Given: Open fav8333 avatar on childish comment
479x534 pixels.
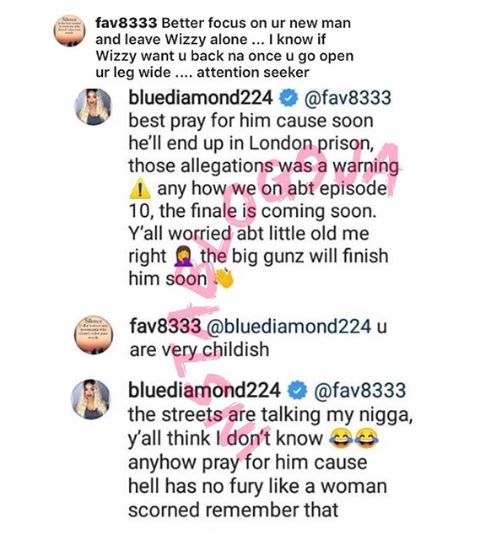Looking at the screenshot, I should click(94, 335).
